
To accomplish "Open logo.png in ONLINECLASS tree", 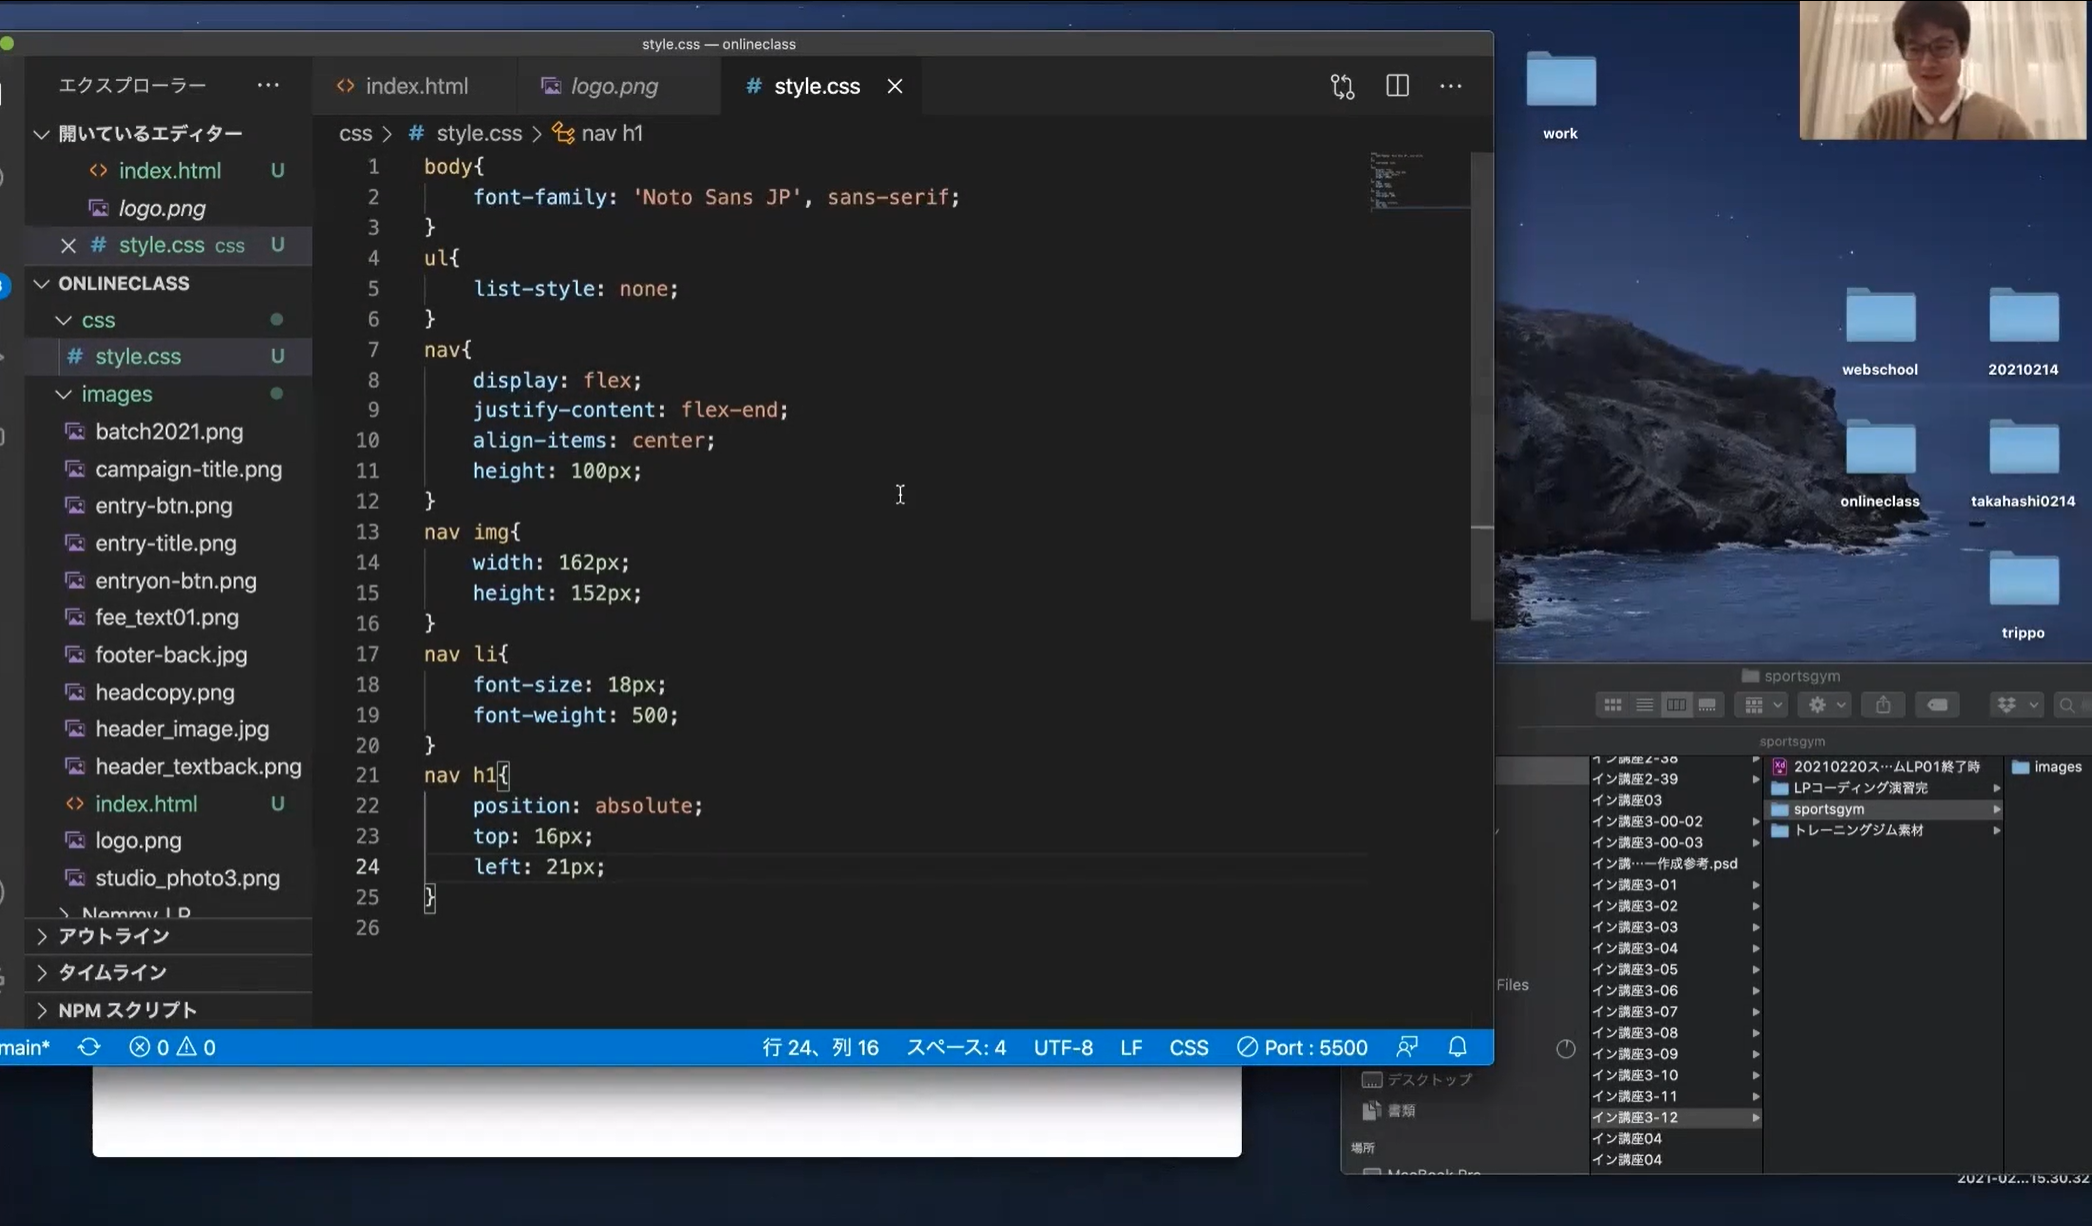I will (x=138, y=841).
